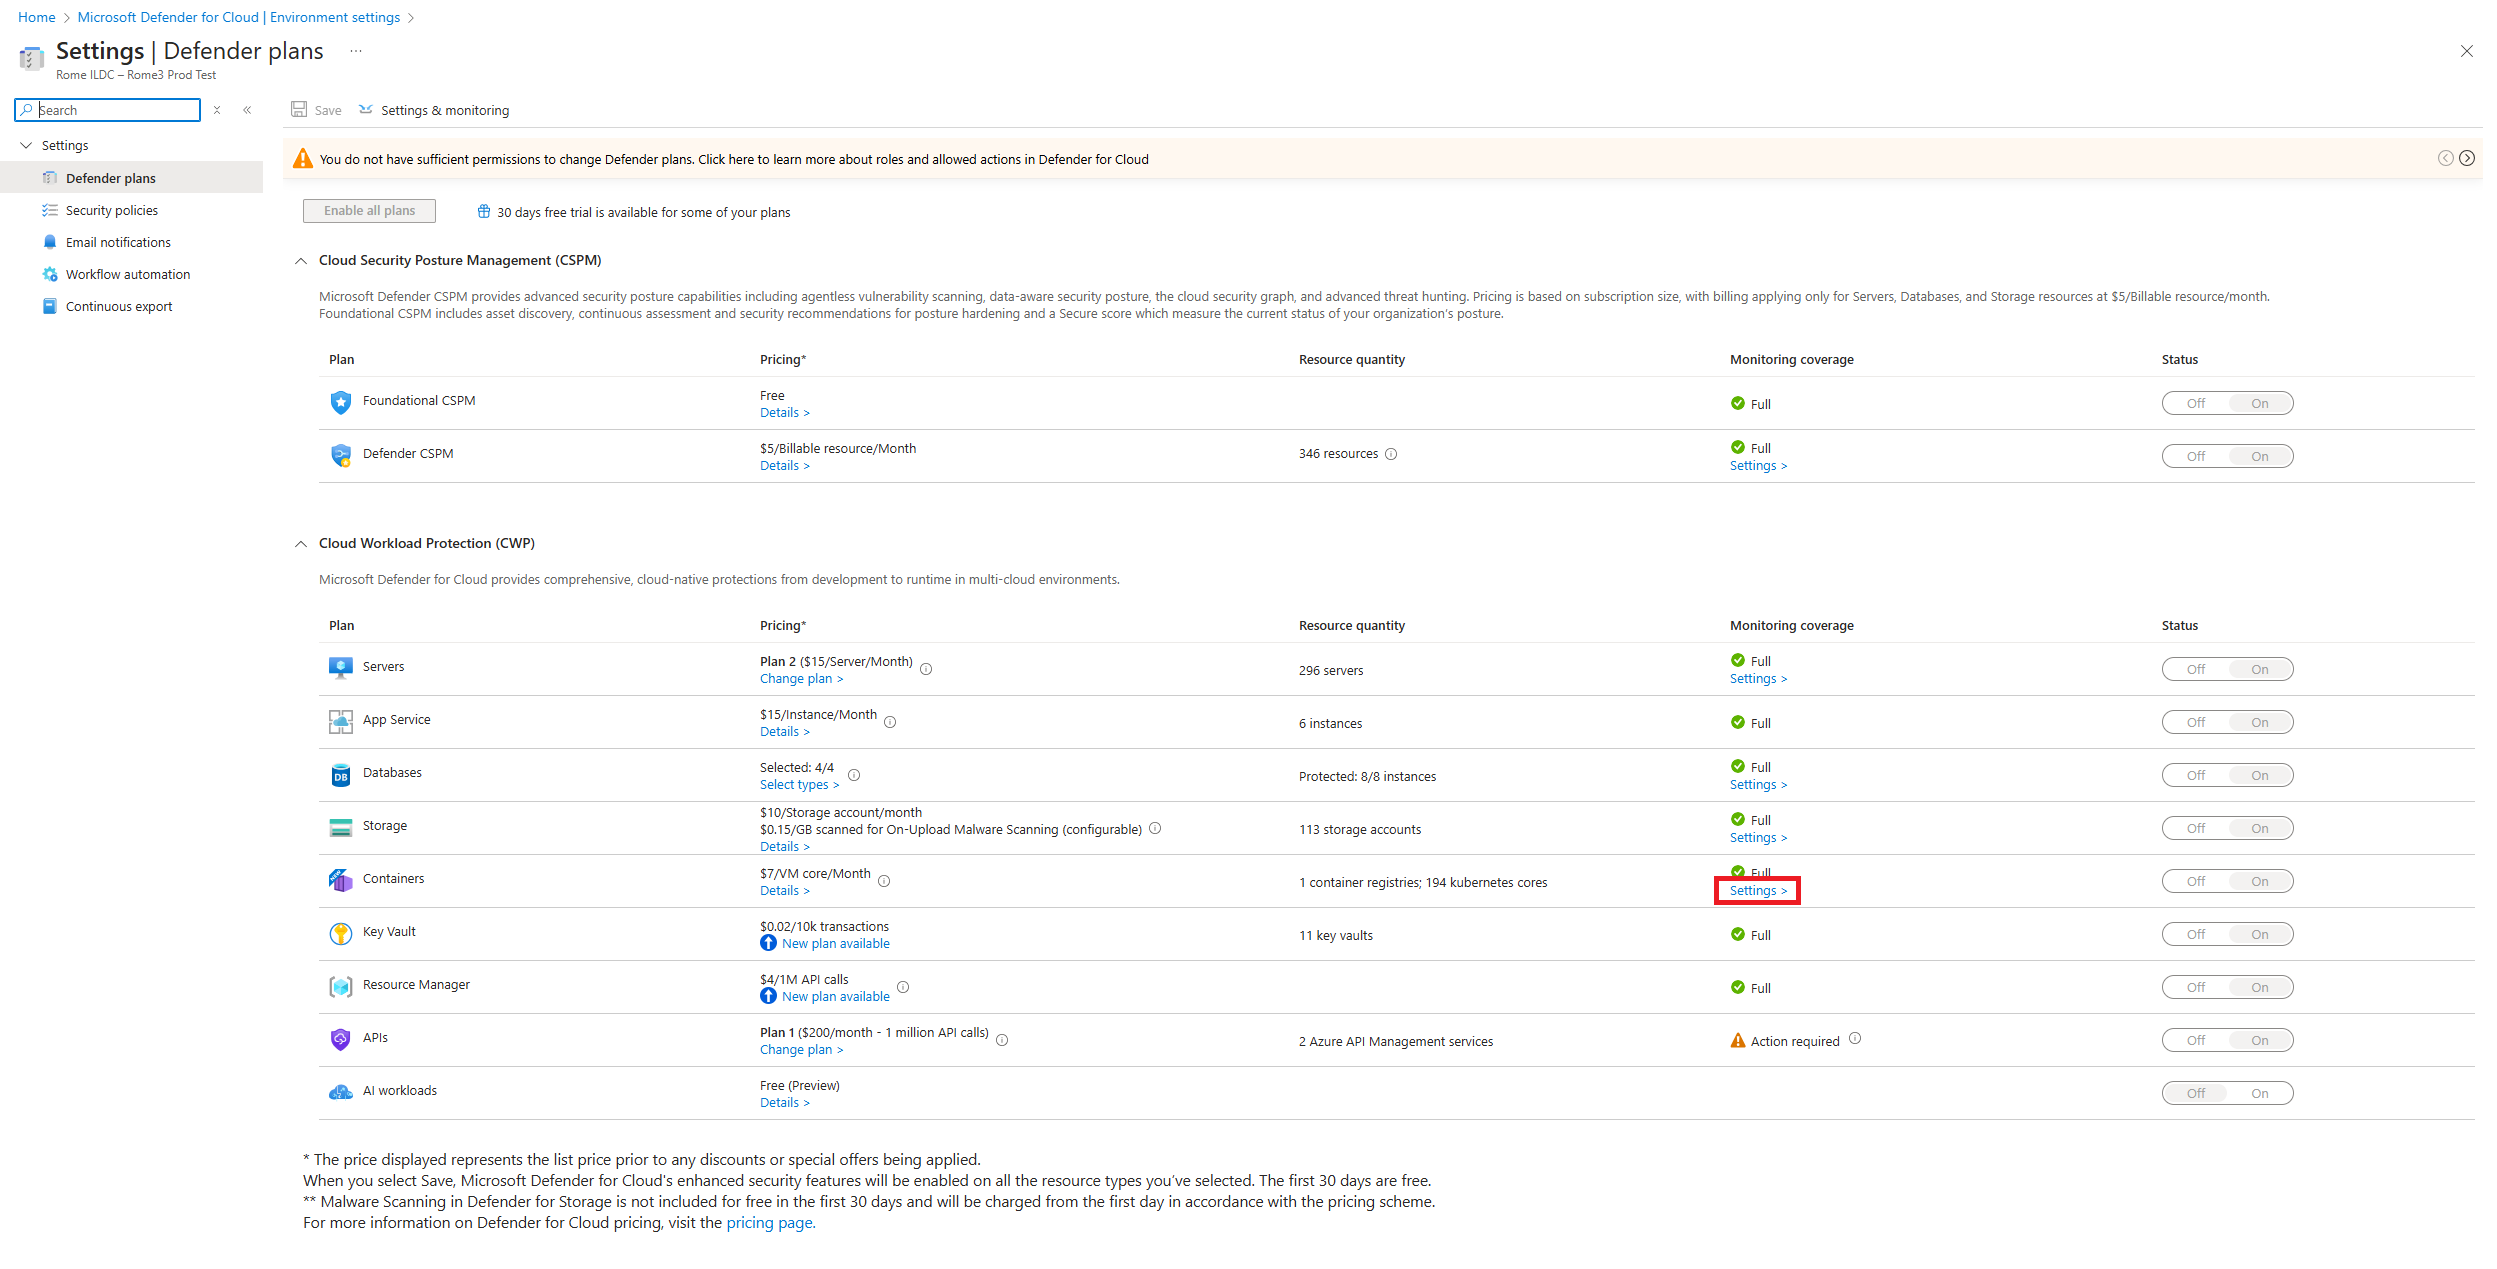Toggle App Service plan status switch
The image size is (2497, 1269).
pos(2227,722)
